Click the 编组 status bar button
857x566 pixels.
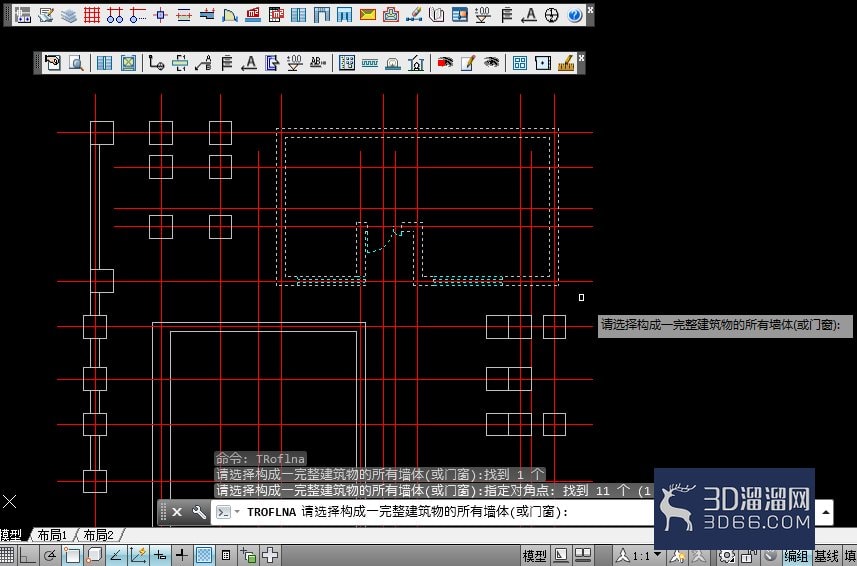796,556
